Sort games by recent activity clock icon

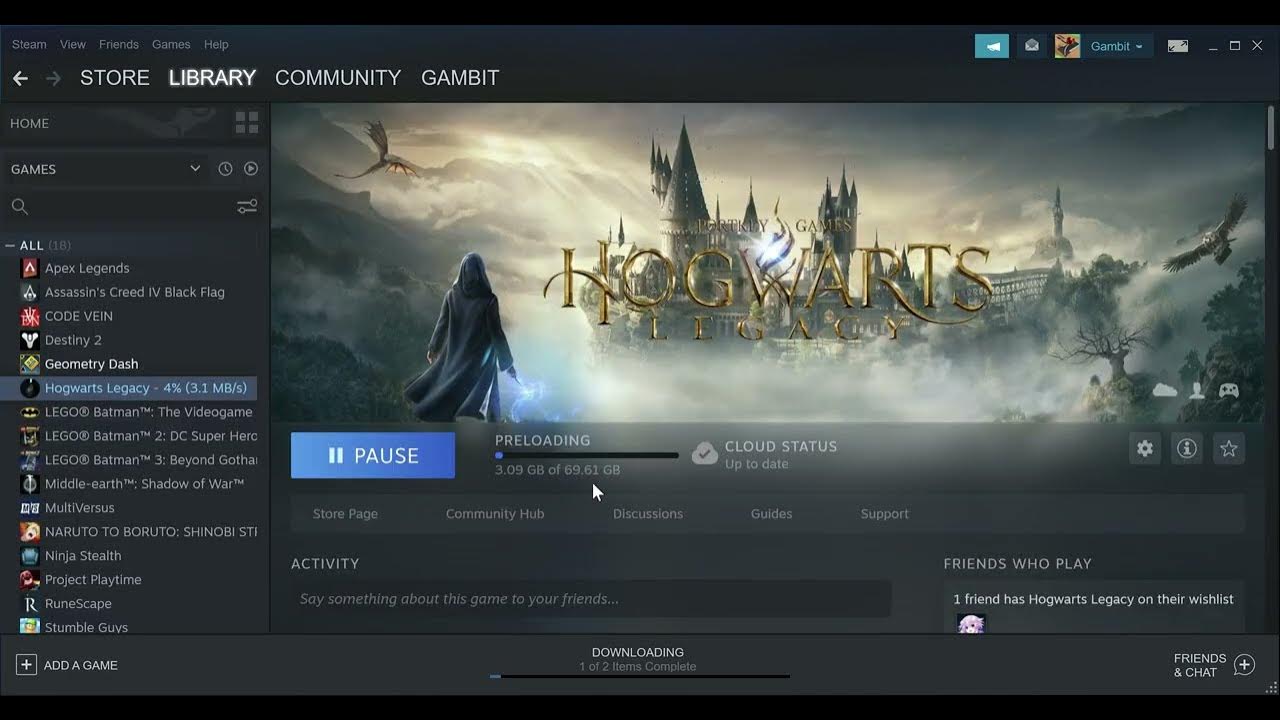coord(225,169)
